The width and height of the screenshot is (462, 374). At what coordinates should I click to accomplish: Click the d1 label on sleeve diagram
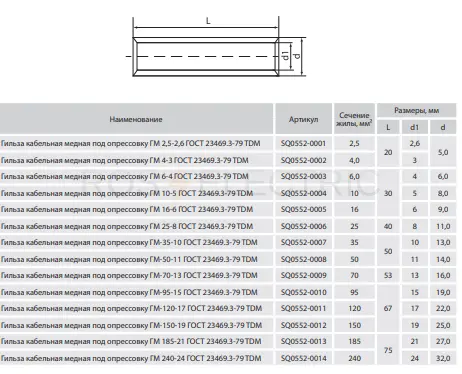point(286,56)
